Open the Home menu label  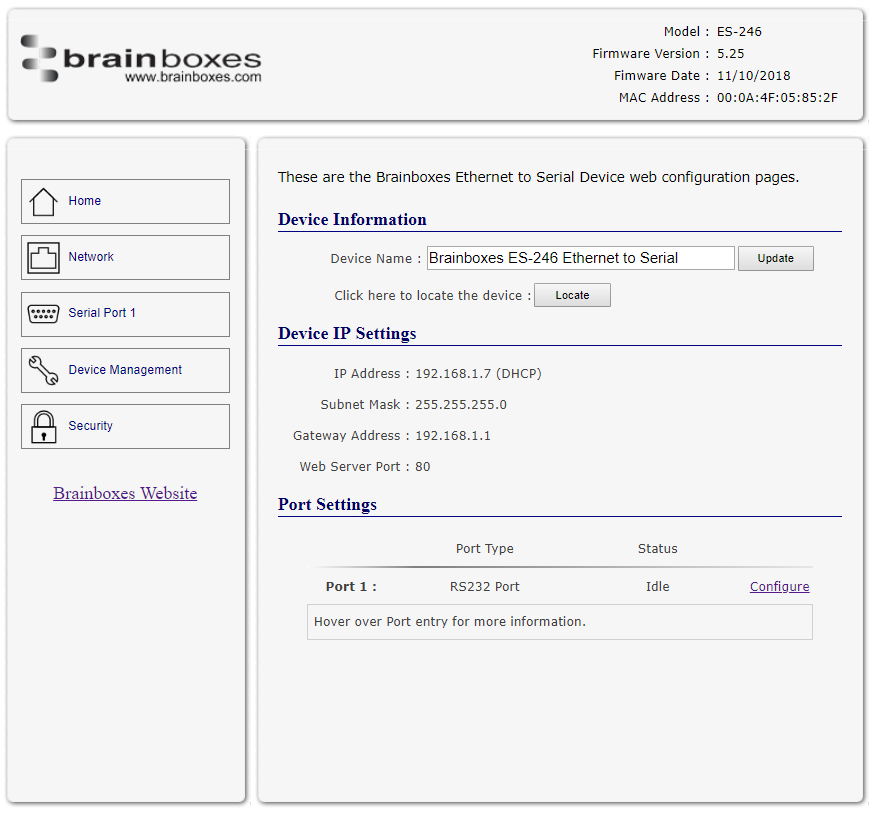84,201
